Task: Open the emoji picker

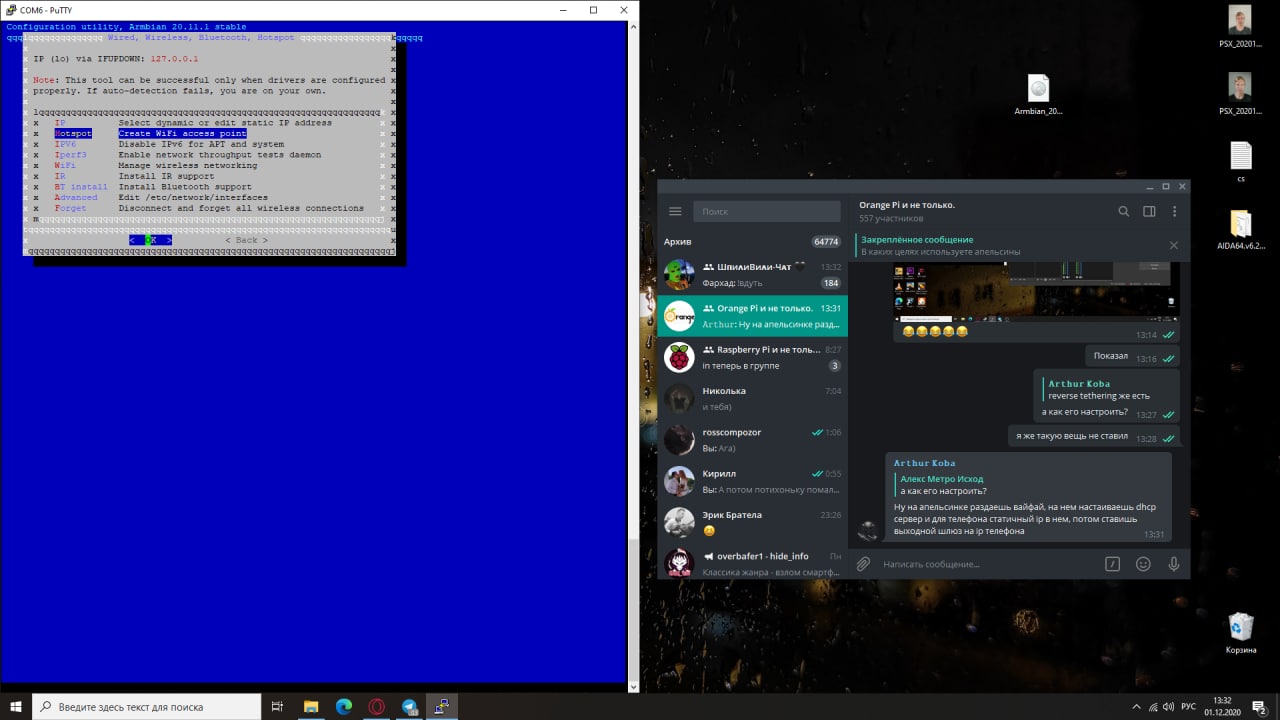Action: [x=1143, y=564]
